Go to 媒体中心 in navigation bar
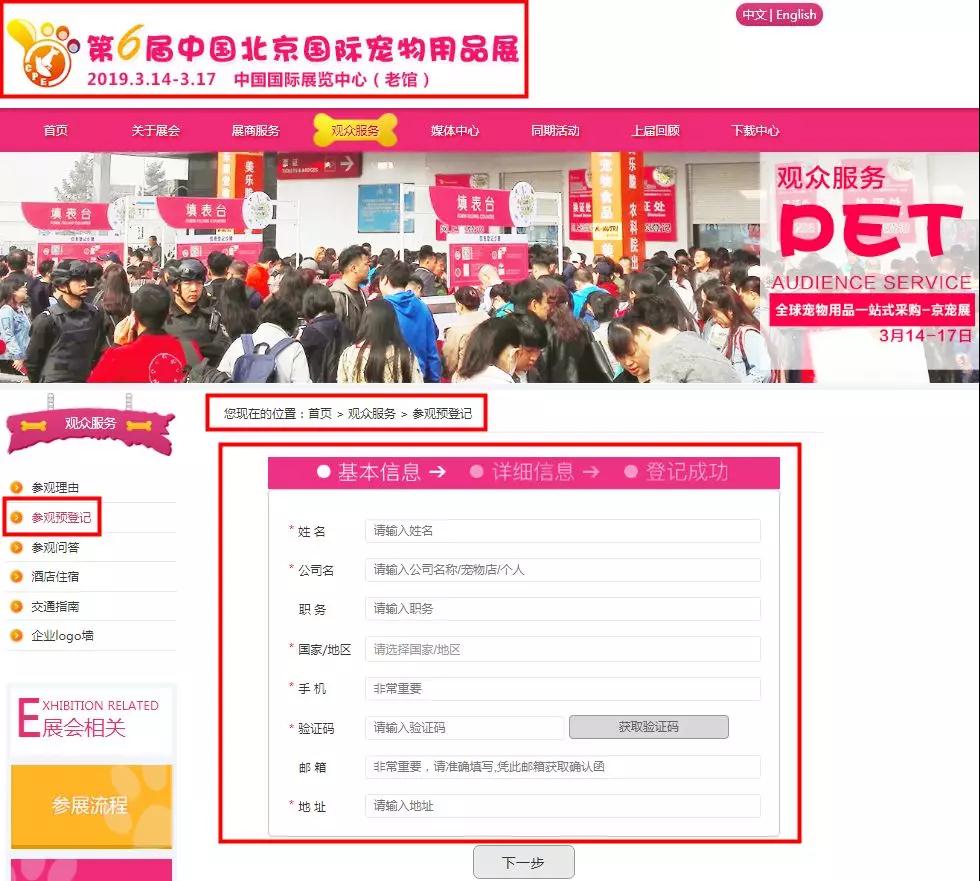Screen dimensions: 980x881 (x=455, y=131)
